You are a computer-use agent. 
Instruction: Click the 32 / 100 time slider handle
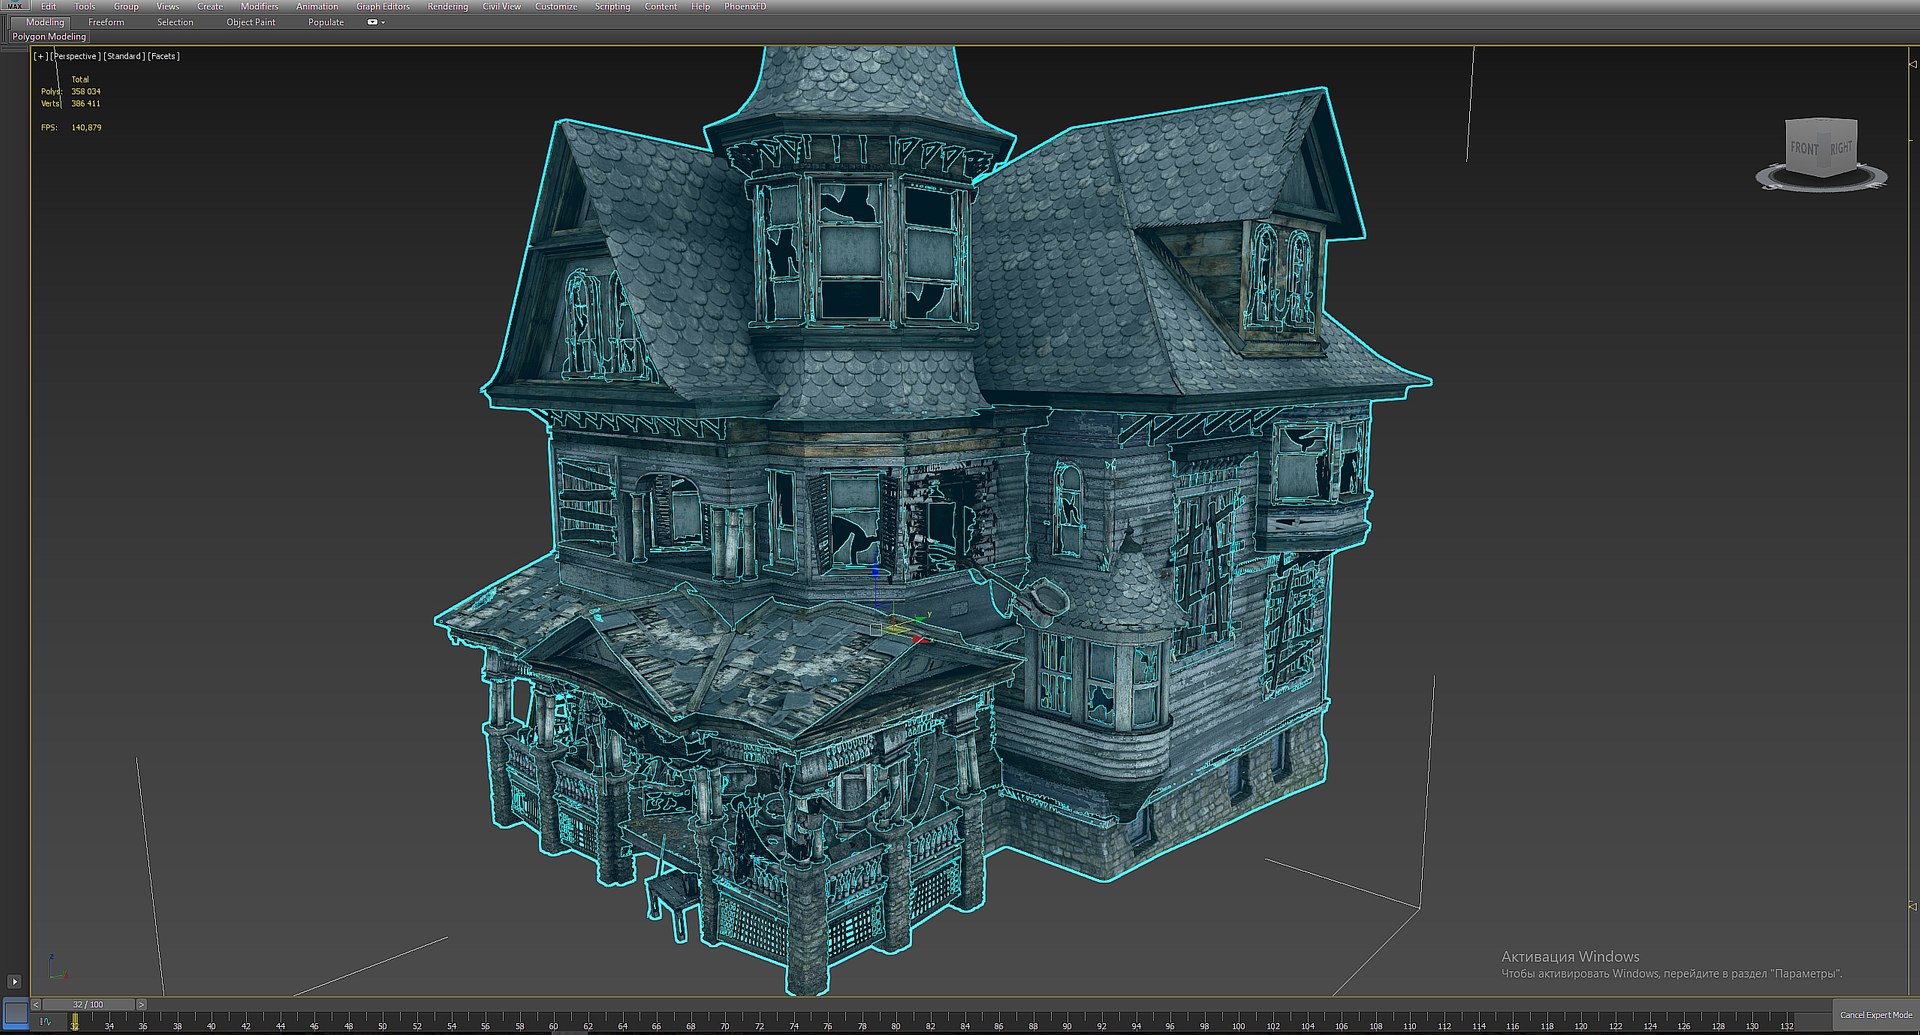point(88,1004)
